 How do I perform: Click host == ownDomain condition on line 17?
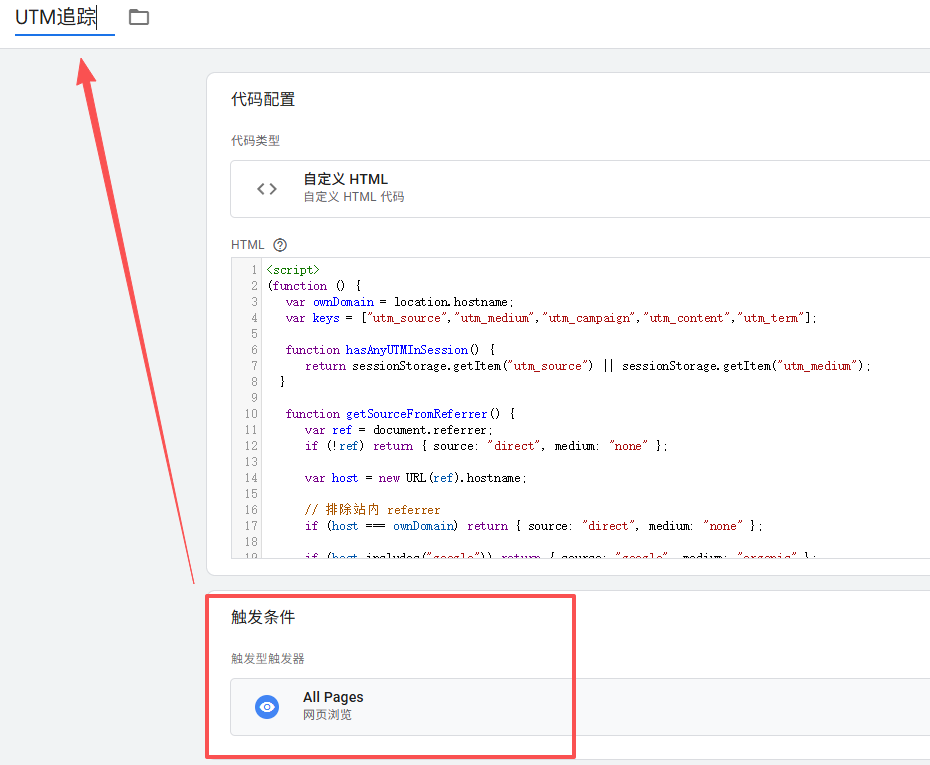(393, 526)
